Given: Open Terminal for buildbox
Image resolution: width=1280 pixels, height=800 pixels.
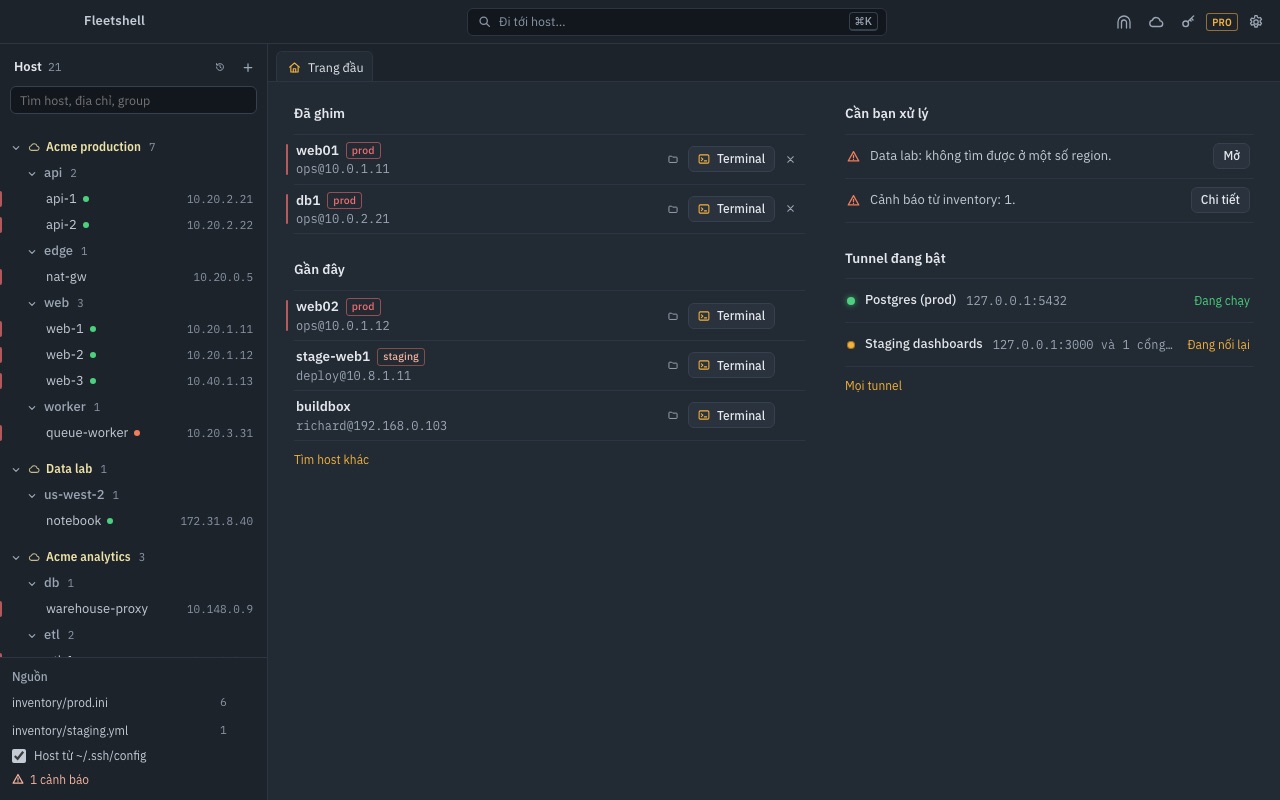Looking at the screenshot, I should 731,416.
